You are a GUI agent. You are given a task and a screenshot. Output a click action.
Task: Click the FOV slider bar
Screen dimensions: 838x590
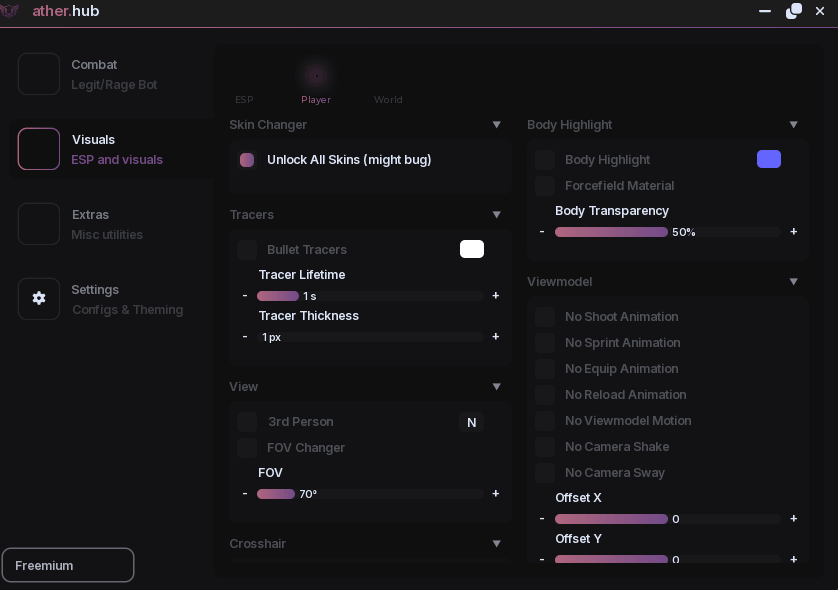tap(370, 494)
